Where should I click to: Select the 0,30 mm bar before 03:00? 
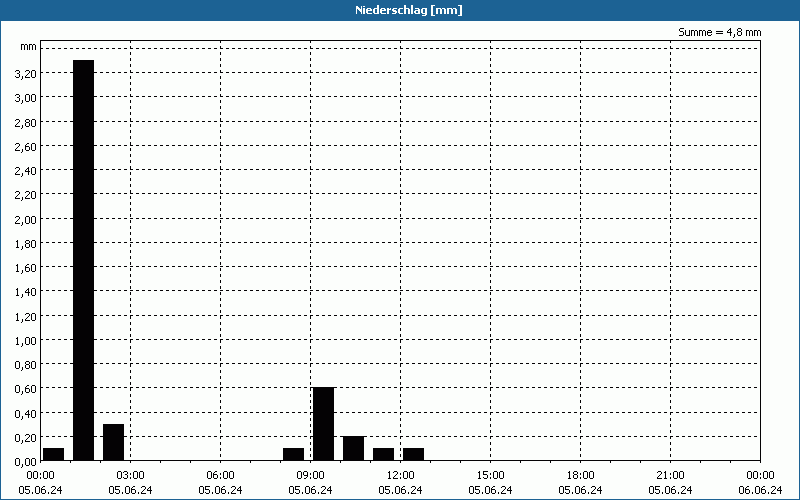[113, 442]
